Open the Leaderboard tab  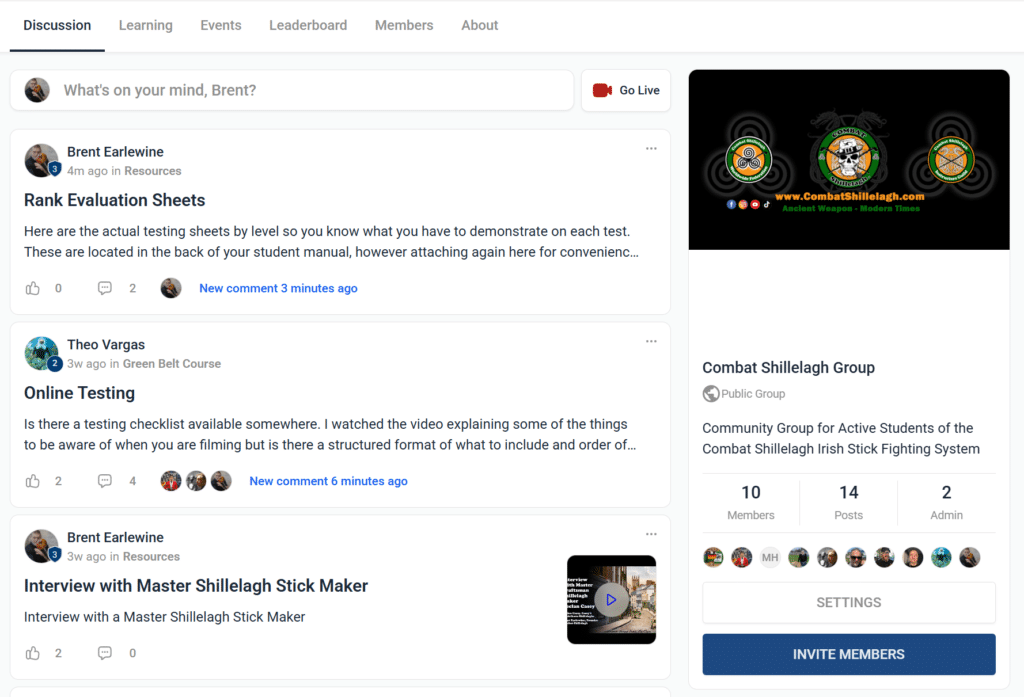[x=308, y=25]
